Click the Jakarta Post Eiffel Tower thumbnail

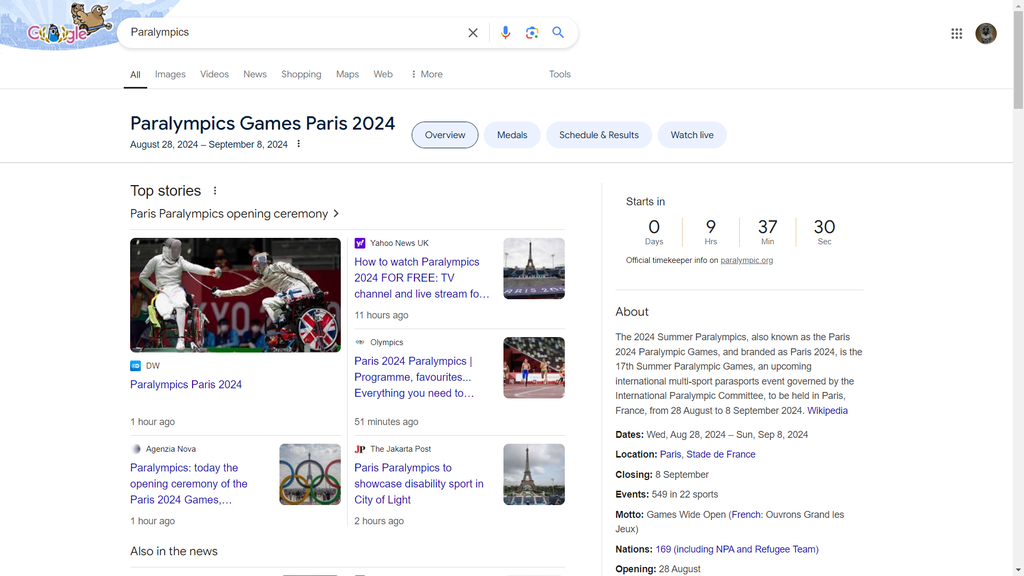[534, 474]
